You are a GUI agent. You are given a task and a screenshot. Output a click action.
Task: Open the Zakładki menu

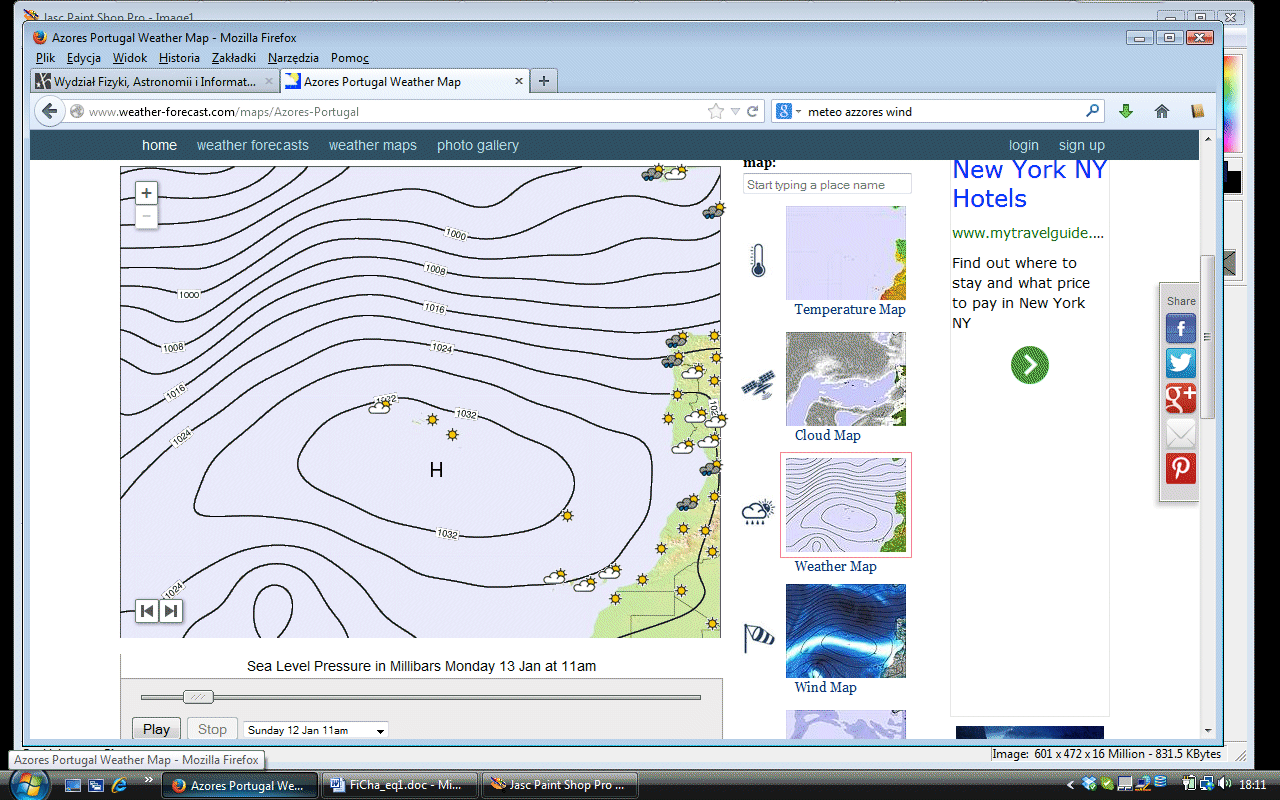[x=233, y=58]
